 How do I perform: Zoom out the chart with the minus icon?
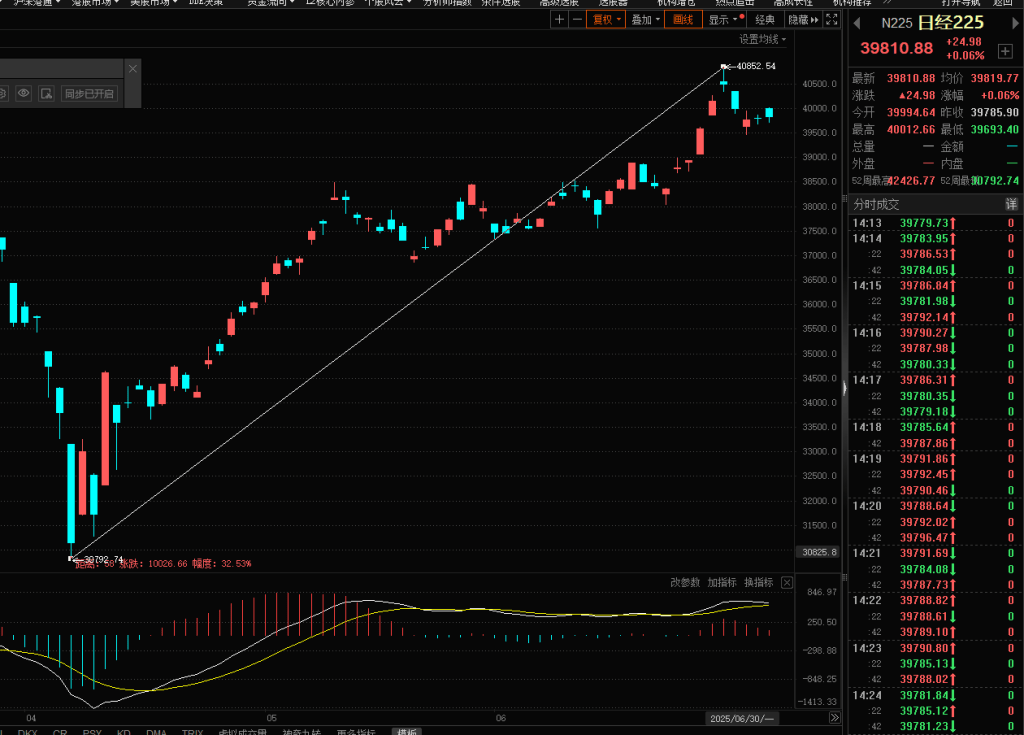click(x=577, y=20)
